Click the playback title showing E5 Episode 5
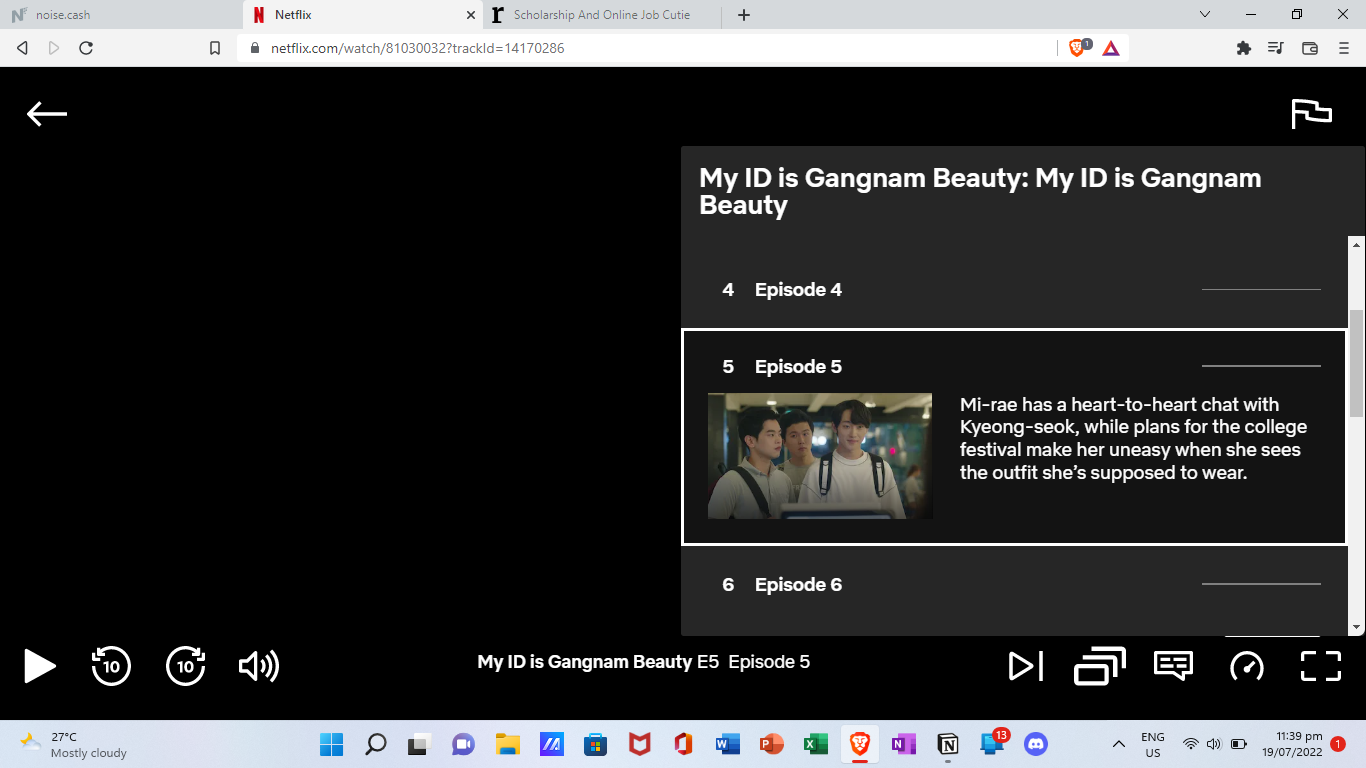The image size is (1366, 768). (644, 662)
